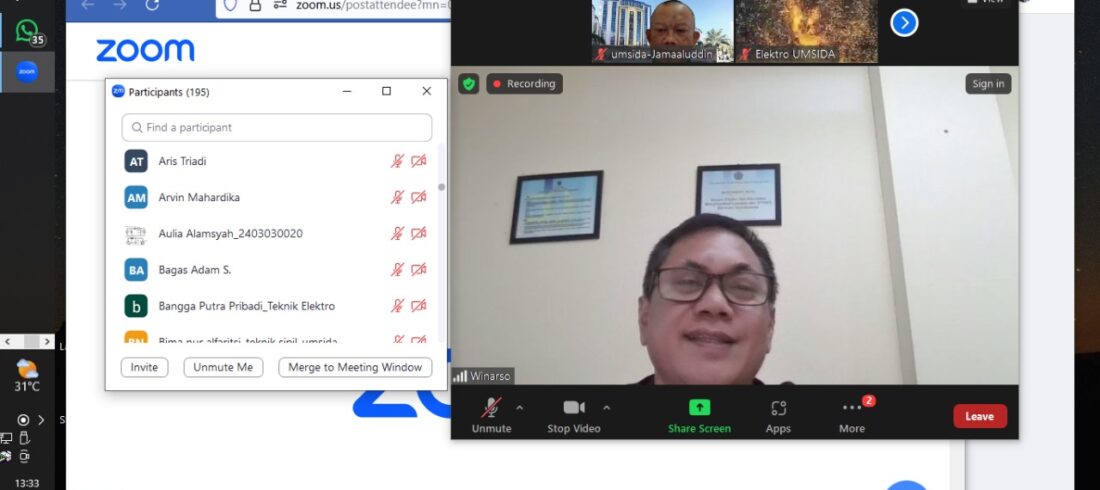This screenshot has height=490, width=1100.
Task: Click muted mic icon for Arvin Mahardika
Action: pos(398,197)
